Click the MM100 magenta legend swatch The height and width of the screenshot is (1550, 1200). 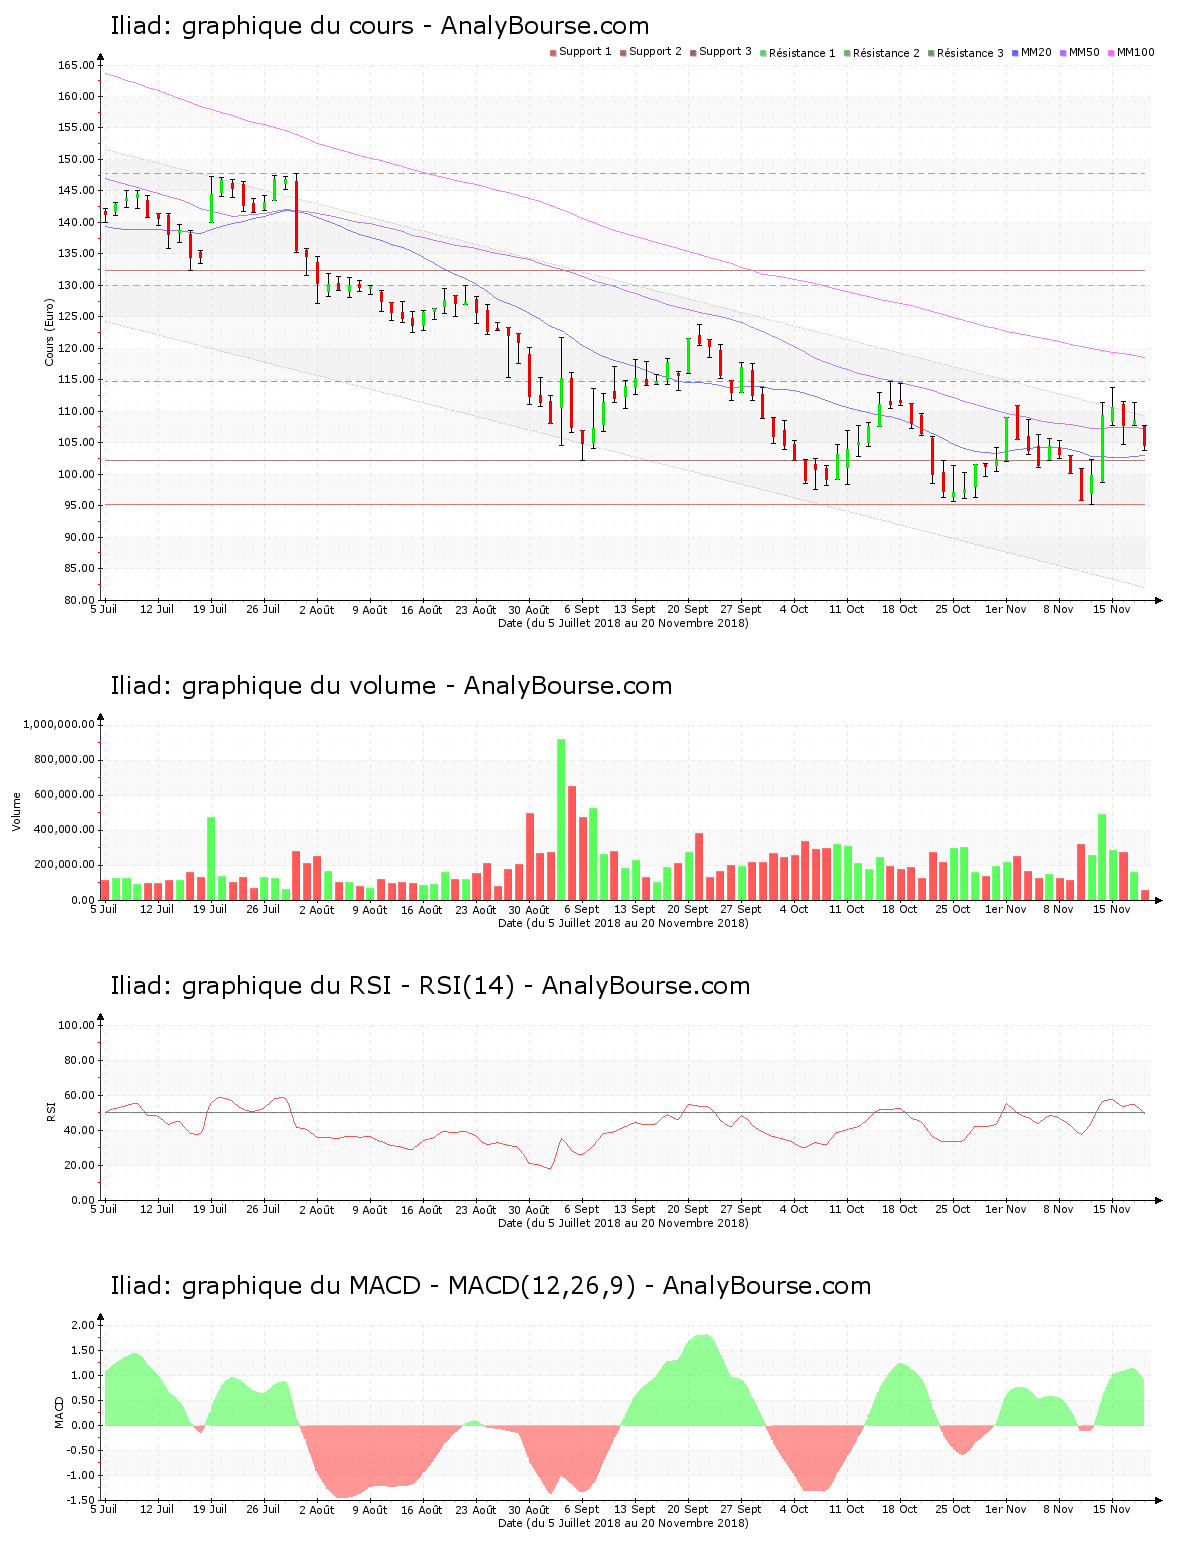point(1112,52)
